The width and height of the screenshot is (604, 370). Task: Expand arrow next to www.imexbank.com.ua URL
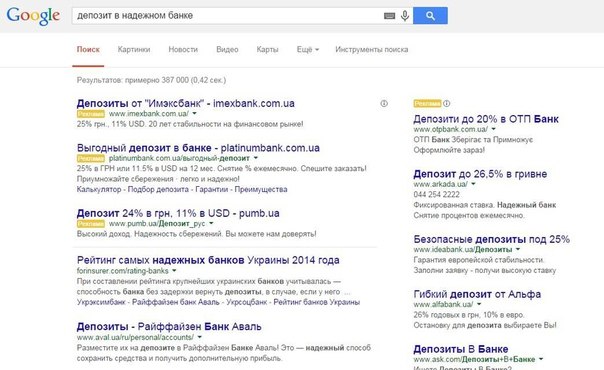pos(195,114)
